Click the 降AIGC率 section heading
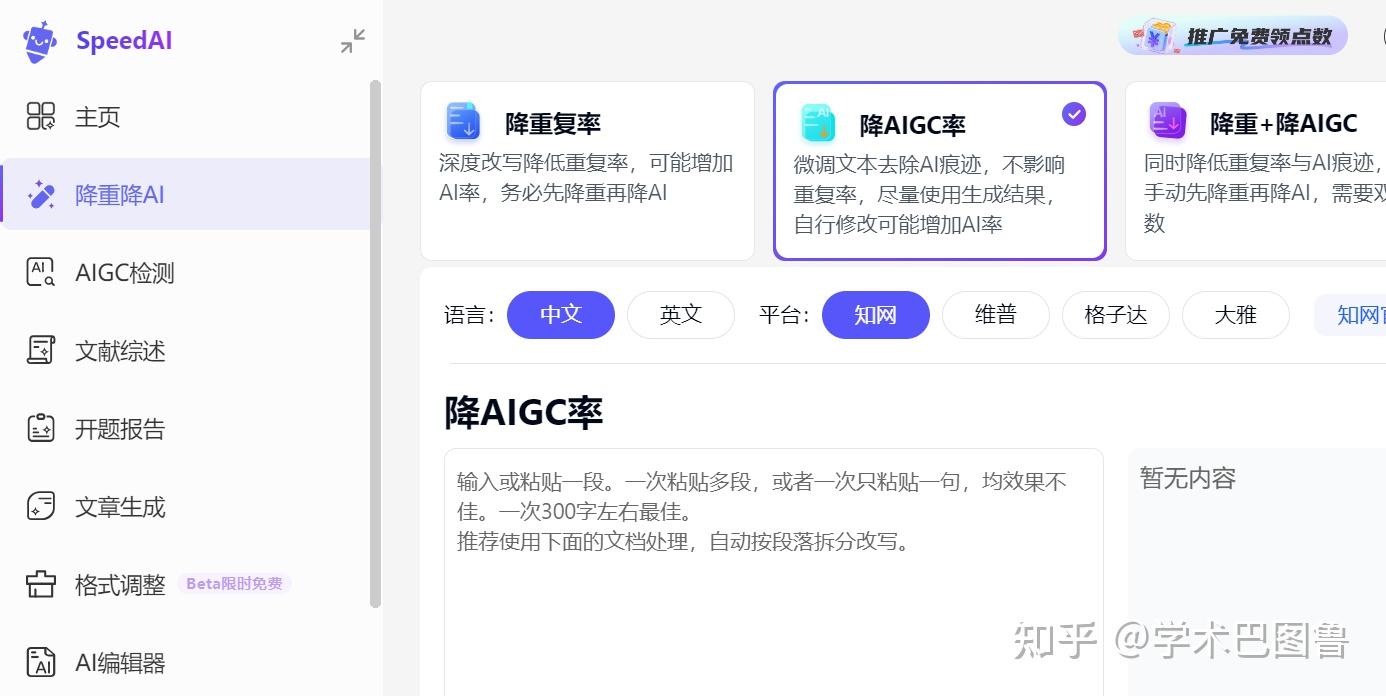Screen dimensions: 1386x696 tap(524, 411)
